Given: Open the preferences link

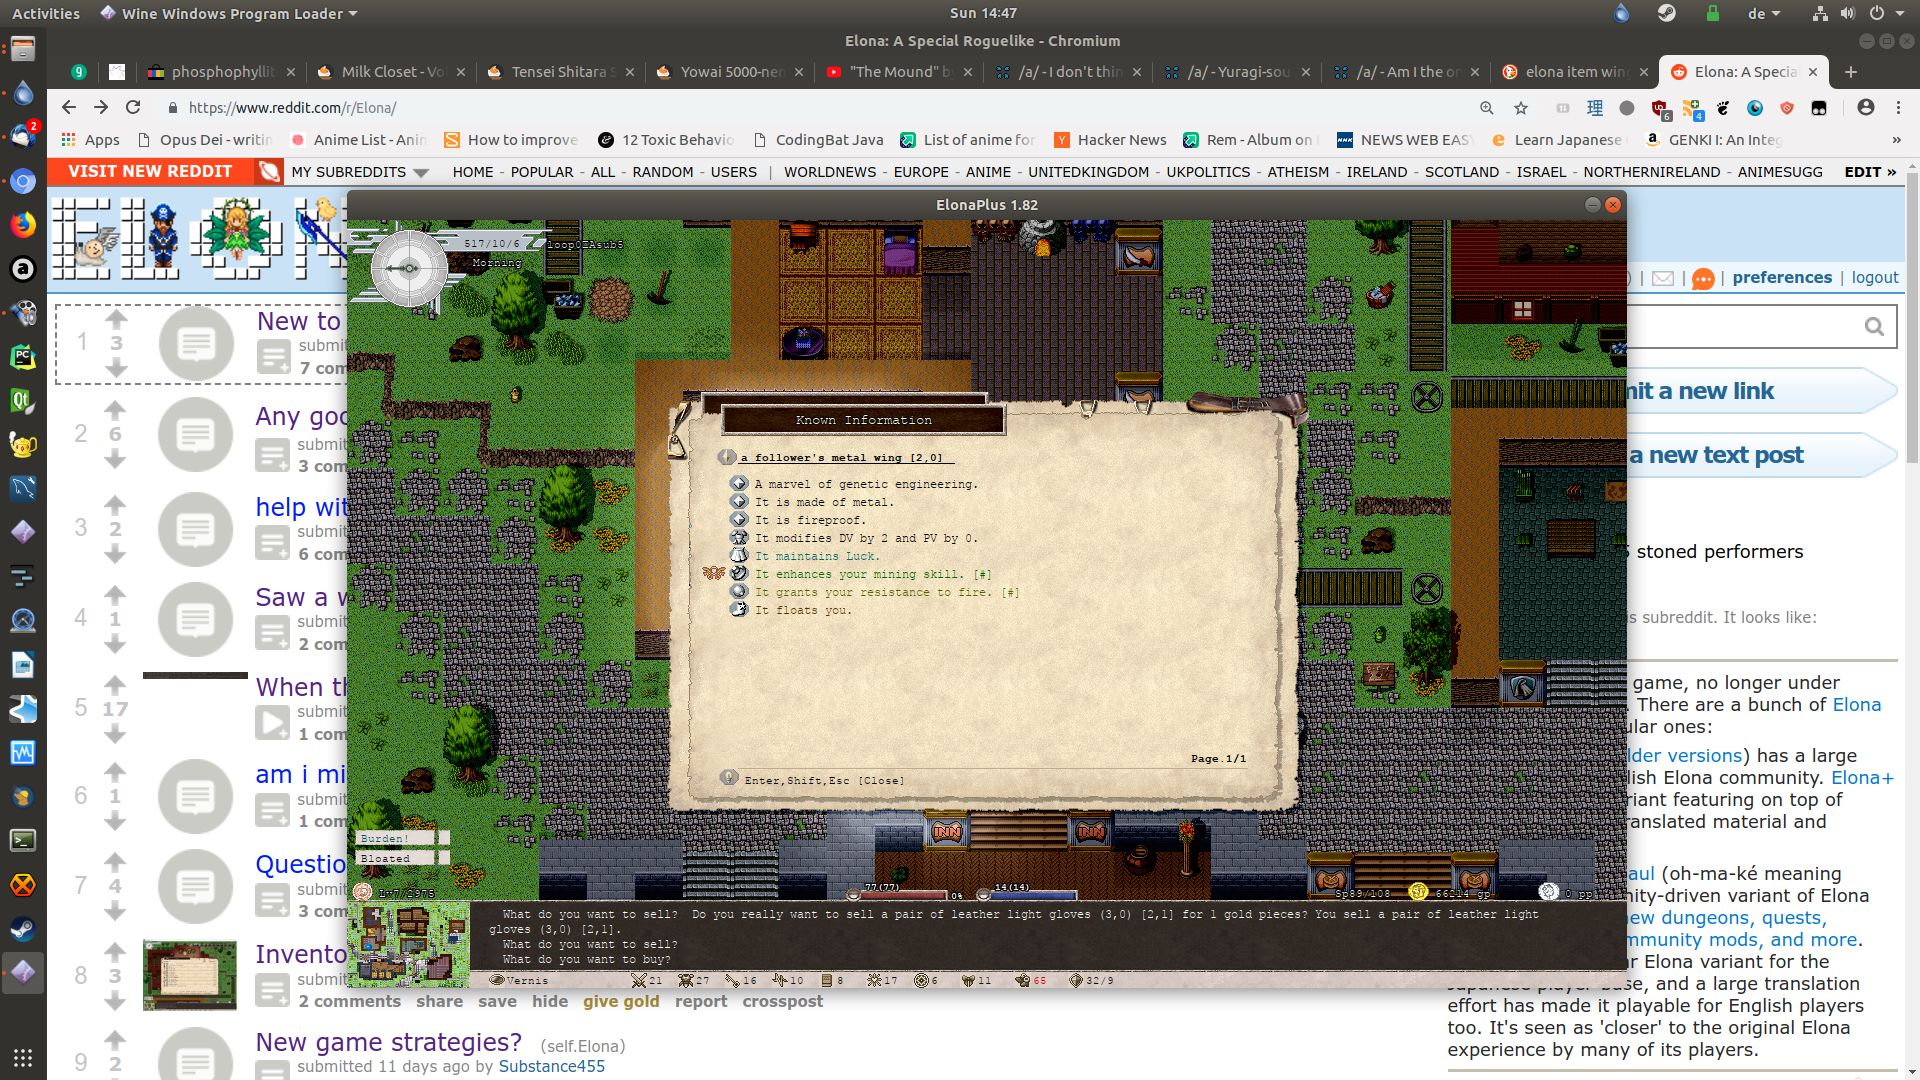Looking at the screenshot, I should click(x=1781, y=278).
